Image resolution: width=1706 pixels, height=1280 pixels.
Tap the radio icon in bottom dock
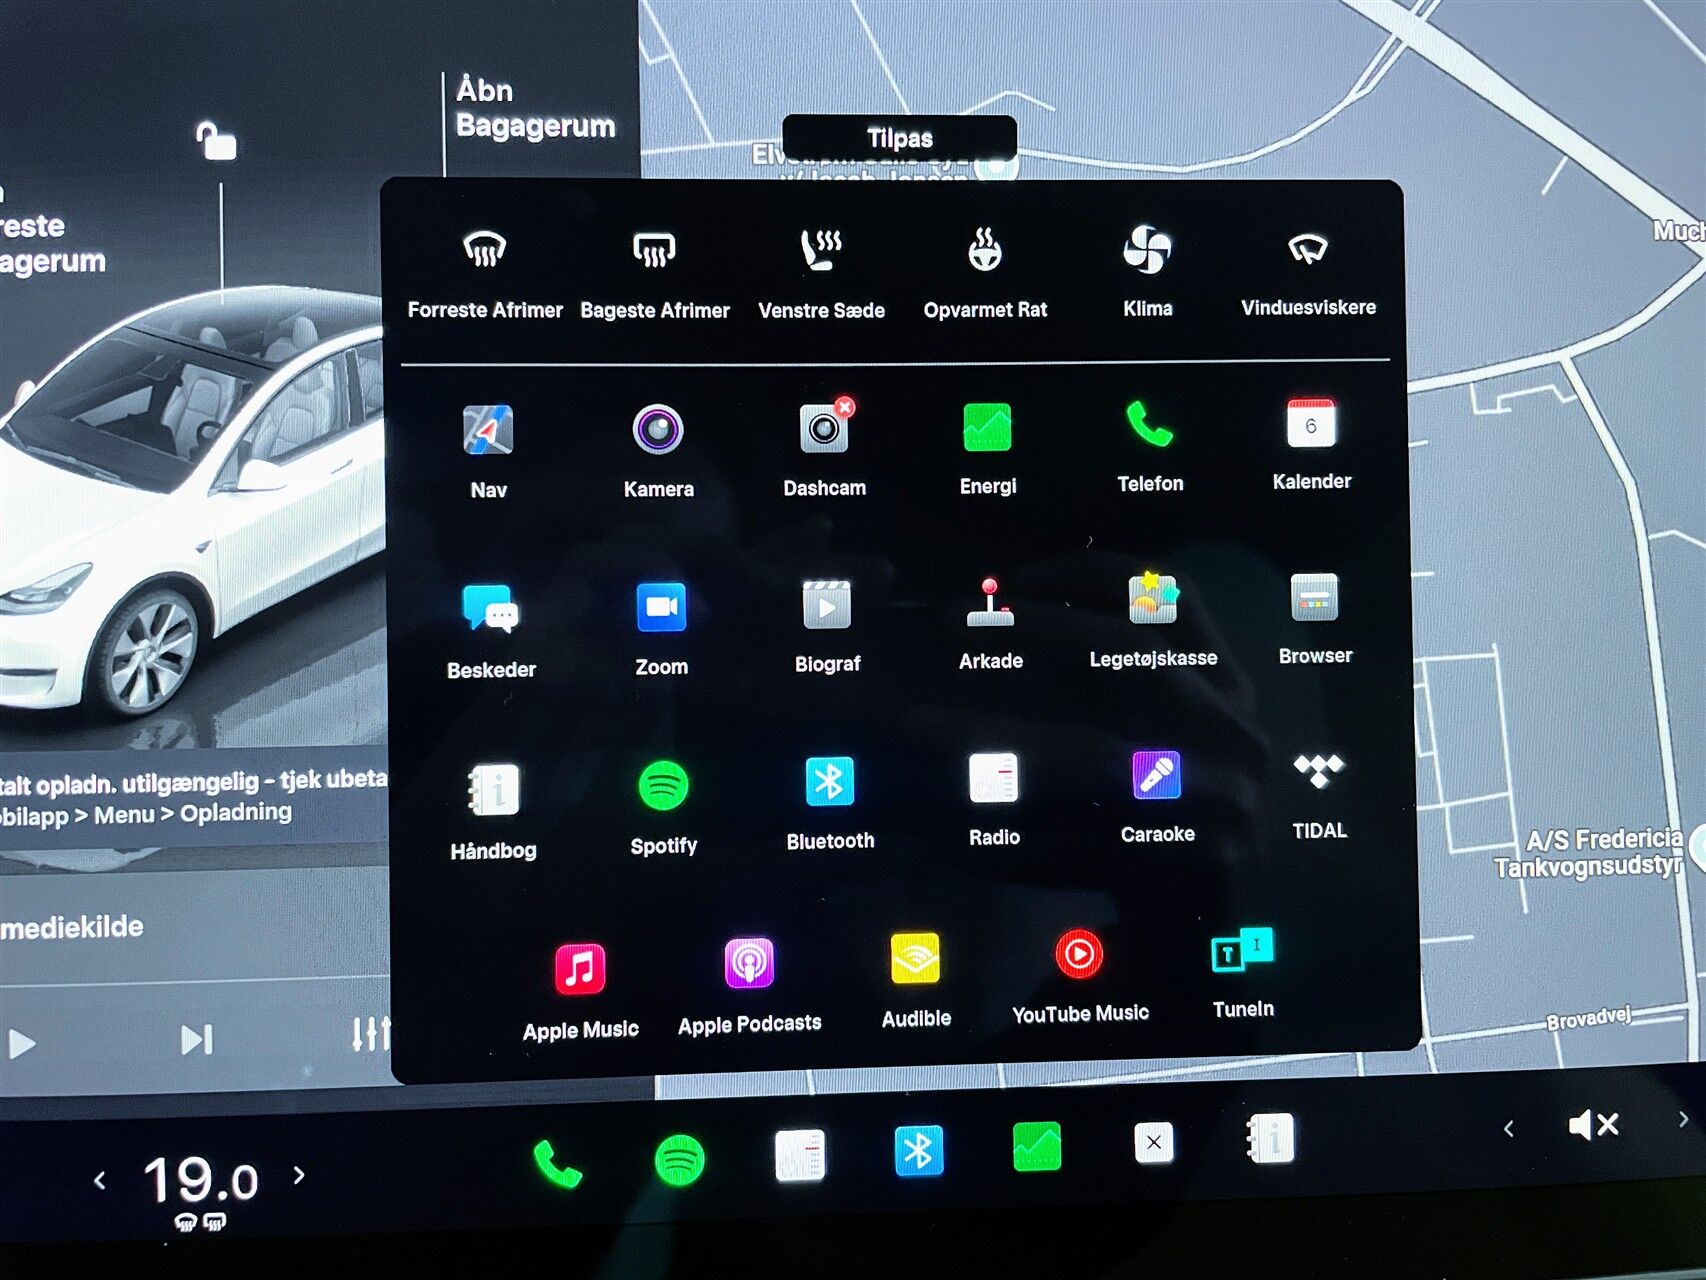pos(800,1155)
